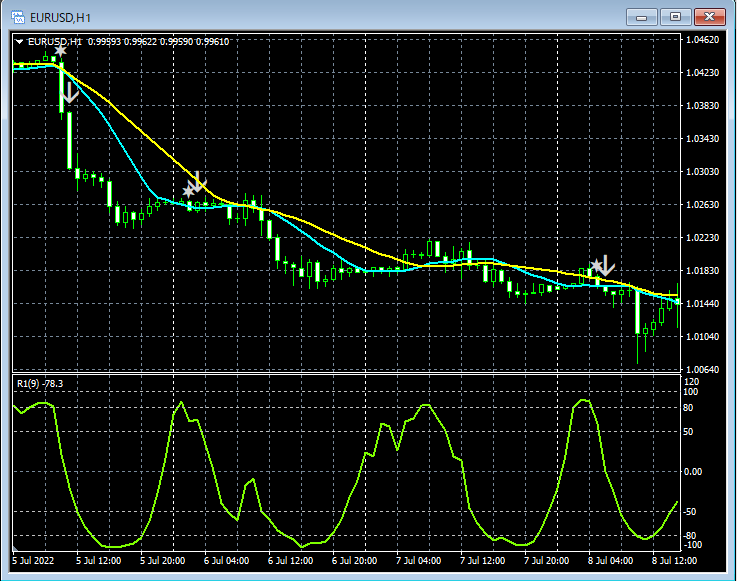Select the first down arrow sell signal

69,93
